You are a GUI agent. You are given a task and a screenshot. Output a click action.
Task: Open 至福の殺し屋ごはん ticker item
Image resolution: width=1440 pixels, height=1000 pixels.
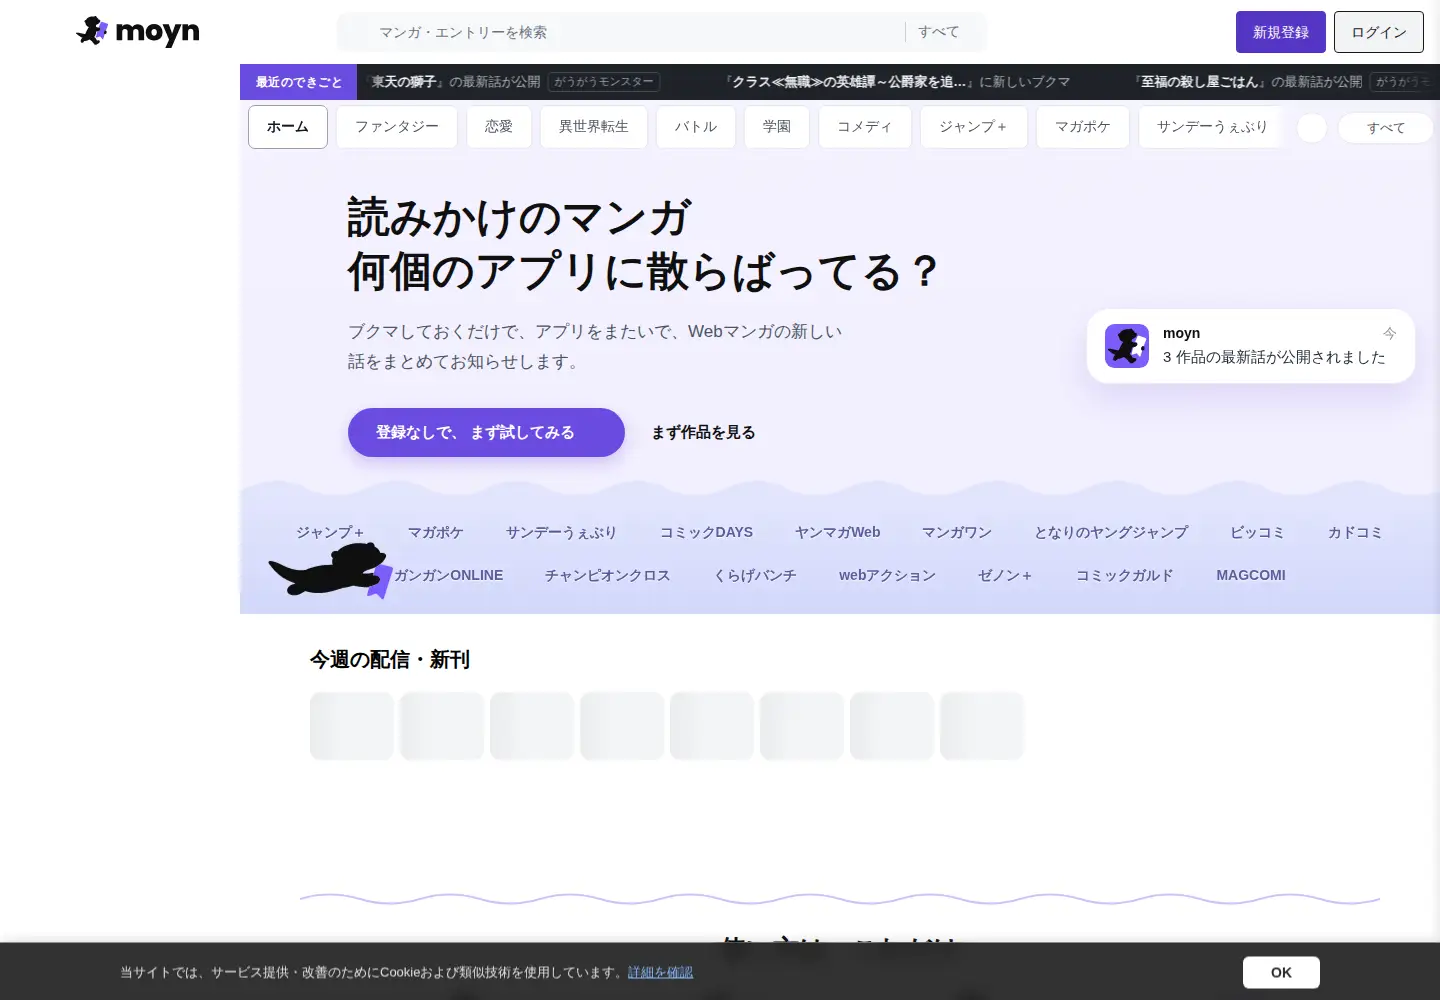[1248, 82]
